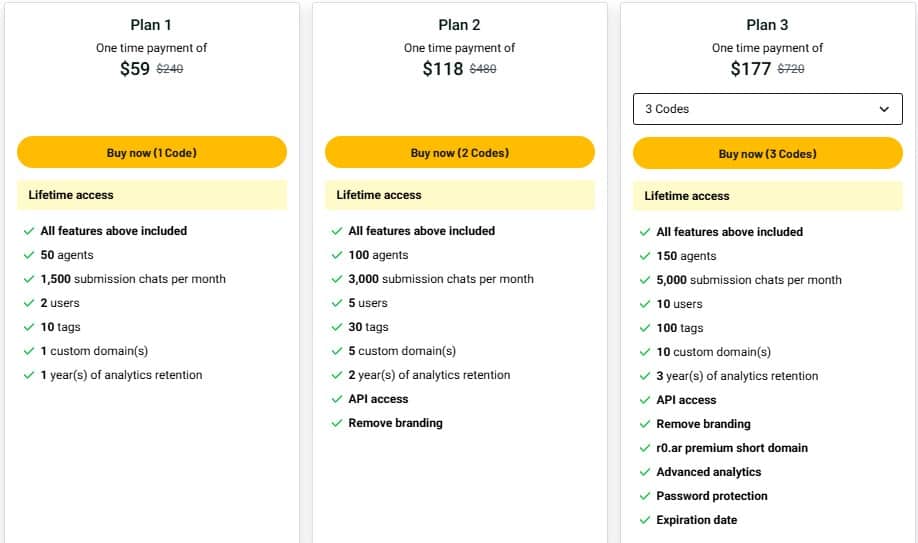This screenshot has height=543, width=918.
Task: Click checkmark next to 1,500 submission chats
Action: (29, 279)
